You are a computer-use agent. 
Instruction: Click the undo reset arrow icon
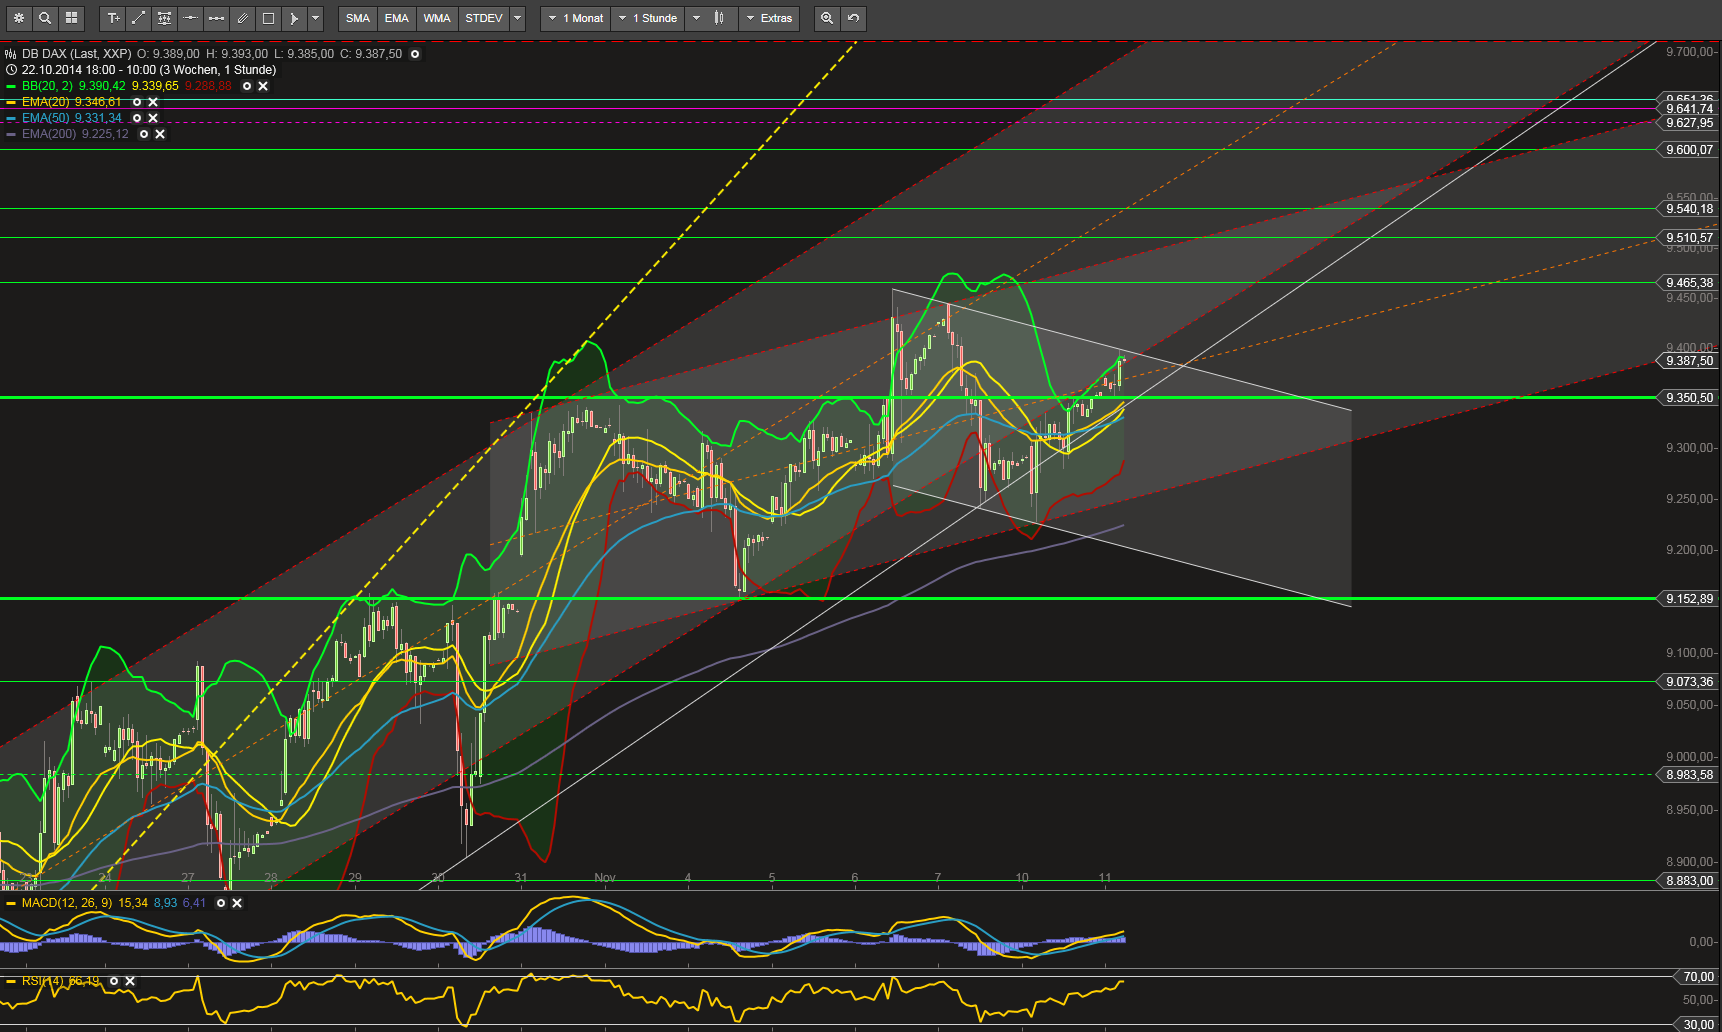pos(853,18)
